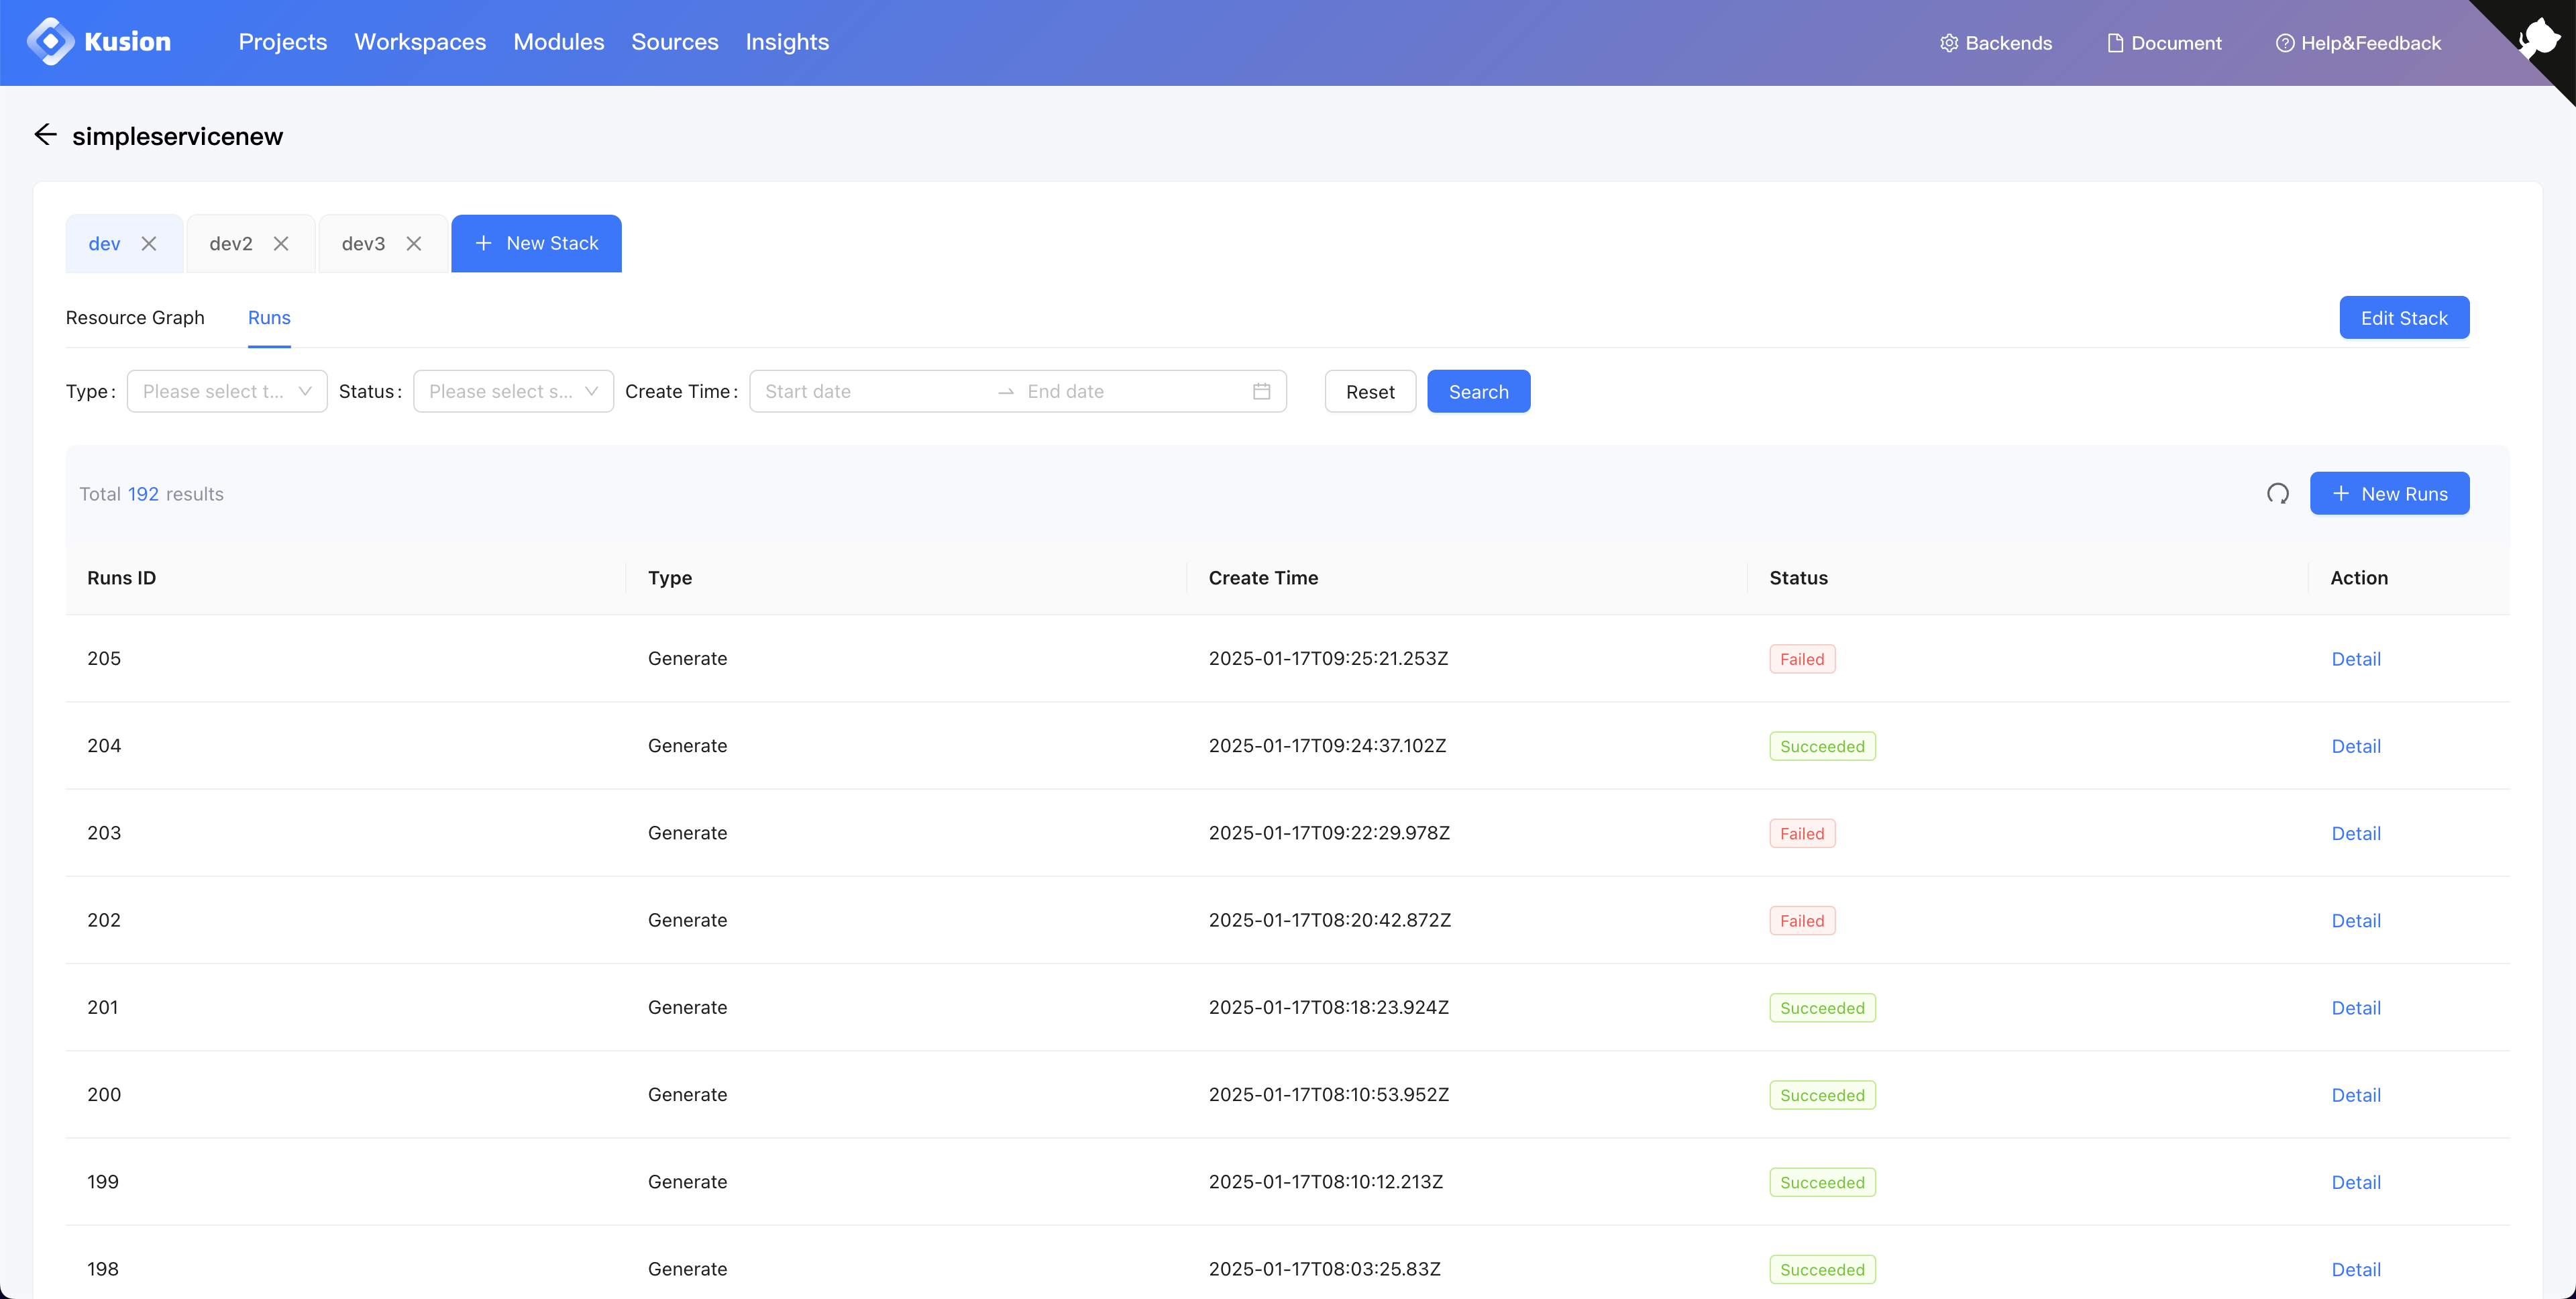2576x1299 pixels.
Task: Click the Kusion logo icon
Action: coord(50,42)
